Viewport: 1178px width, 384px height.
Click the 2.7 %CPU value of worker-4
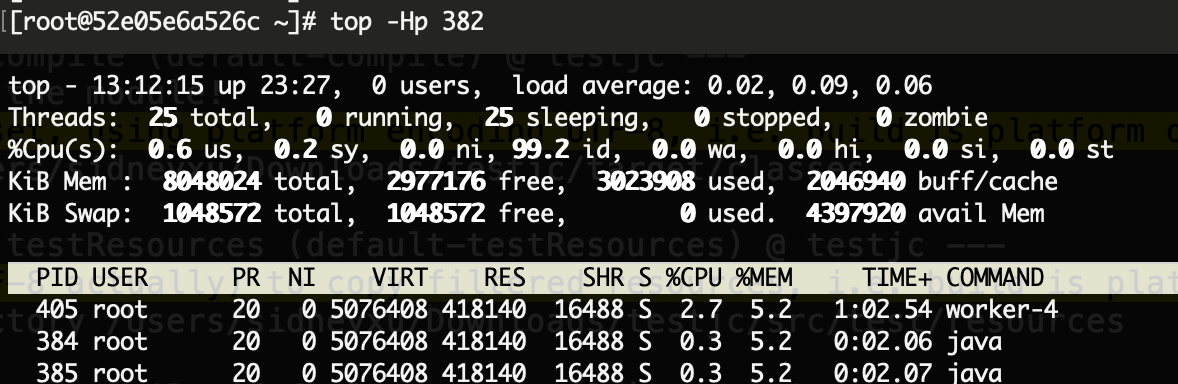click(x=701, y=309)
